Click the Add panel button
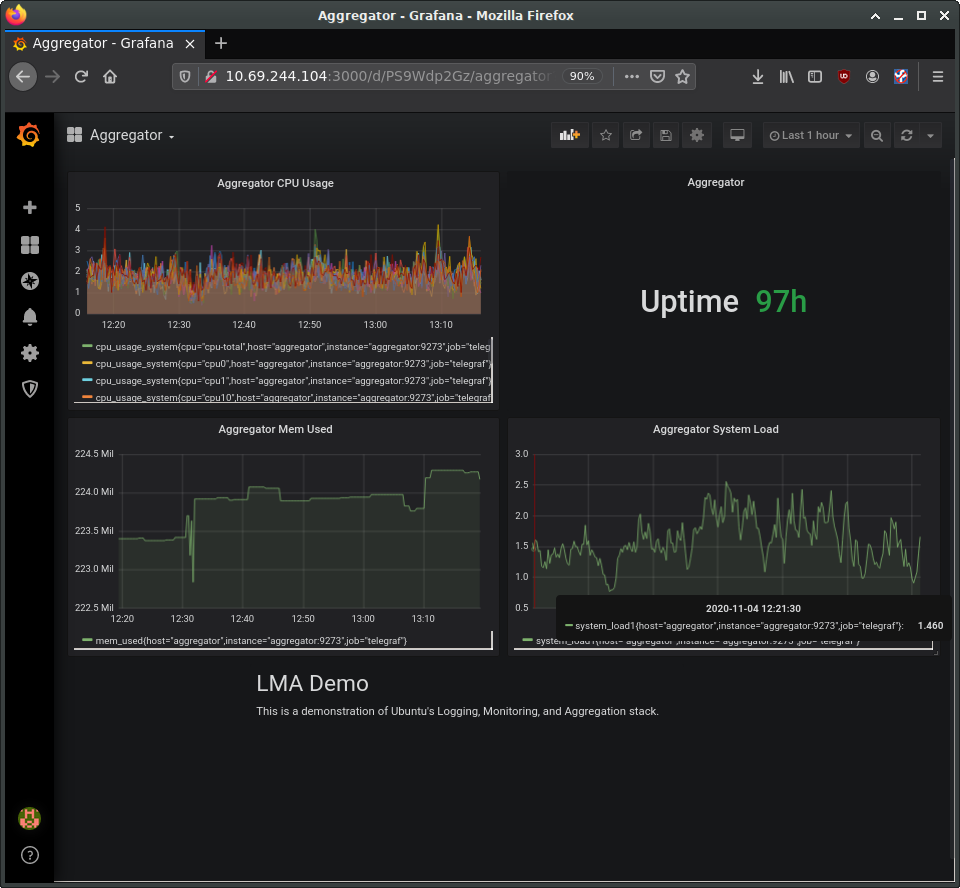The image size is (960, 888). (x=569, y=135)
